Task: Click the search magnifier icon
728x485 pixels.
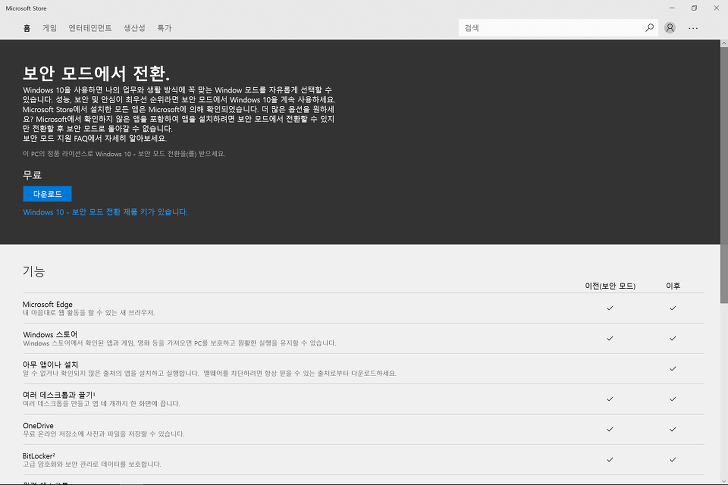Action: click(650, 28)
